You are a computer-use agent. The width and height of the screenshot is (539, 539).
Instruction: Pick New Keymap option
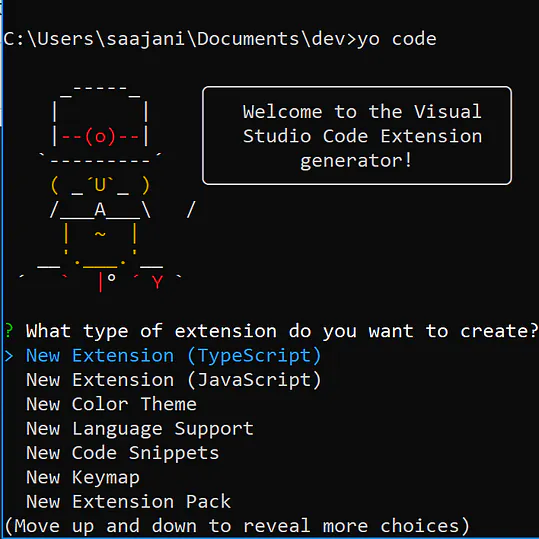(x=83, y=478)
